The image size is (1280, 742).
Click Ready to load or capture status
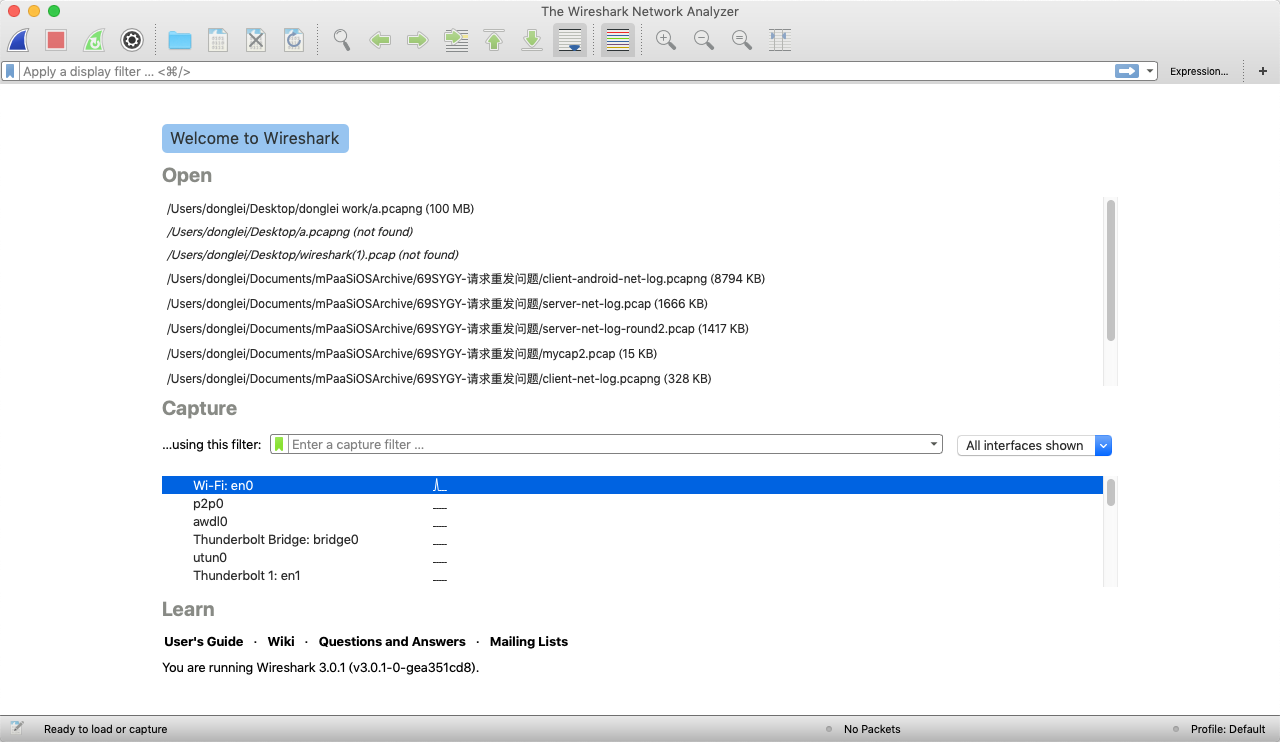click(x=105, y=729)
